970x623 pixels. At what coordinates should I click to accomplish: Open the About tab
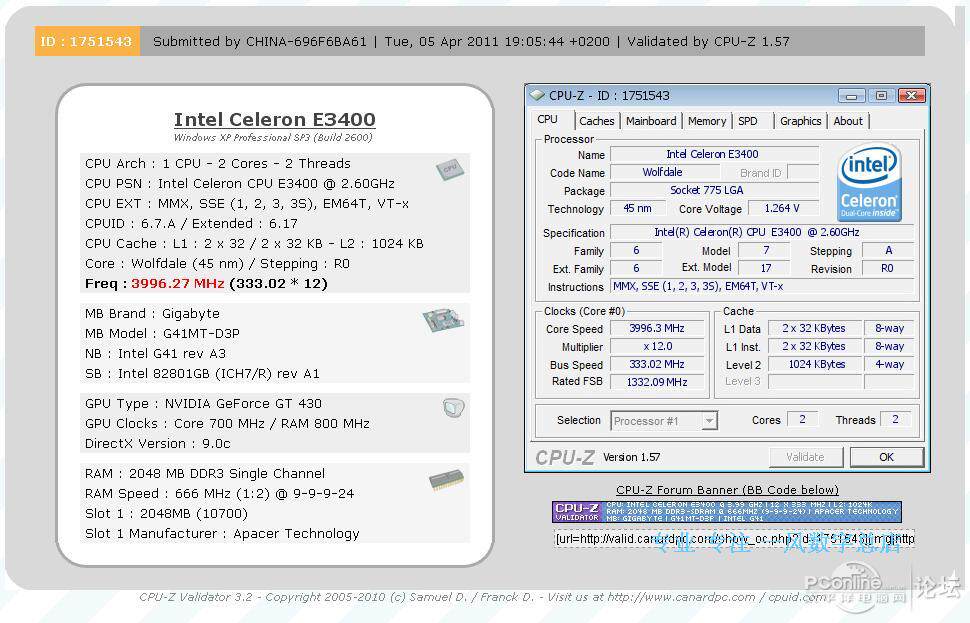848,121
